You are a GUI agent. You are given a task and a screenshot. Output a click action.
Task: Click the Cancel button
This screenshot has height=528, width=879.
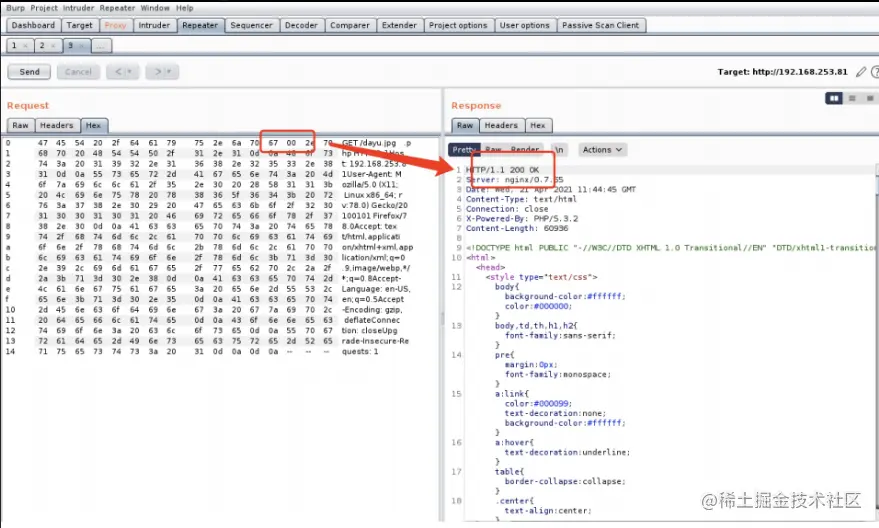(78, 72)
